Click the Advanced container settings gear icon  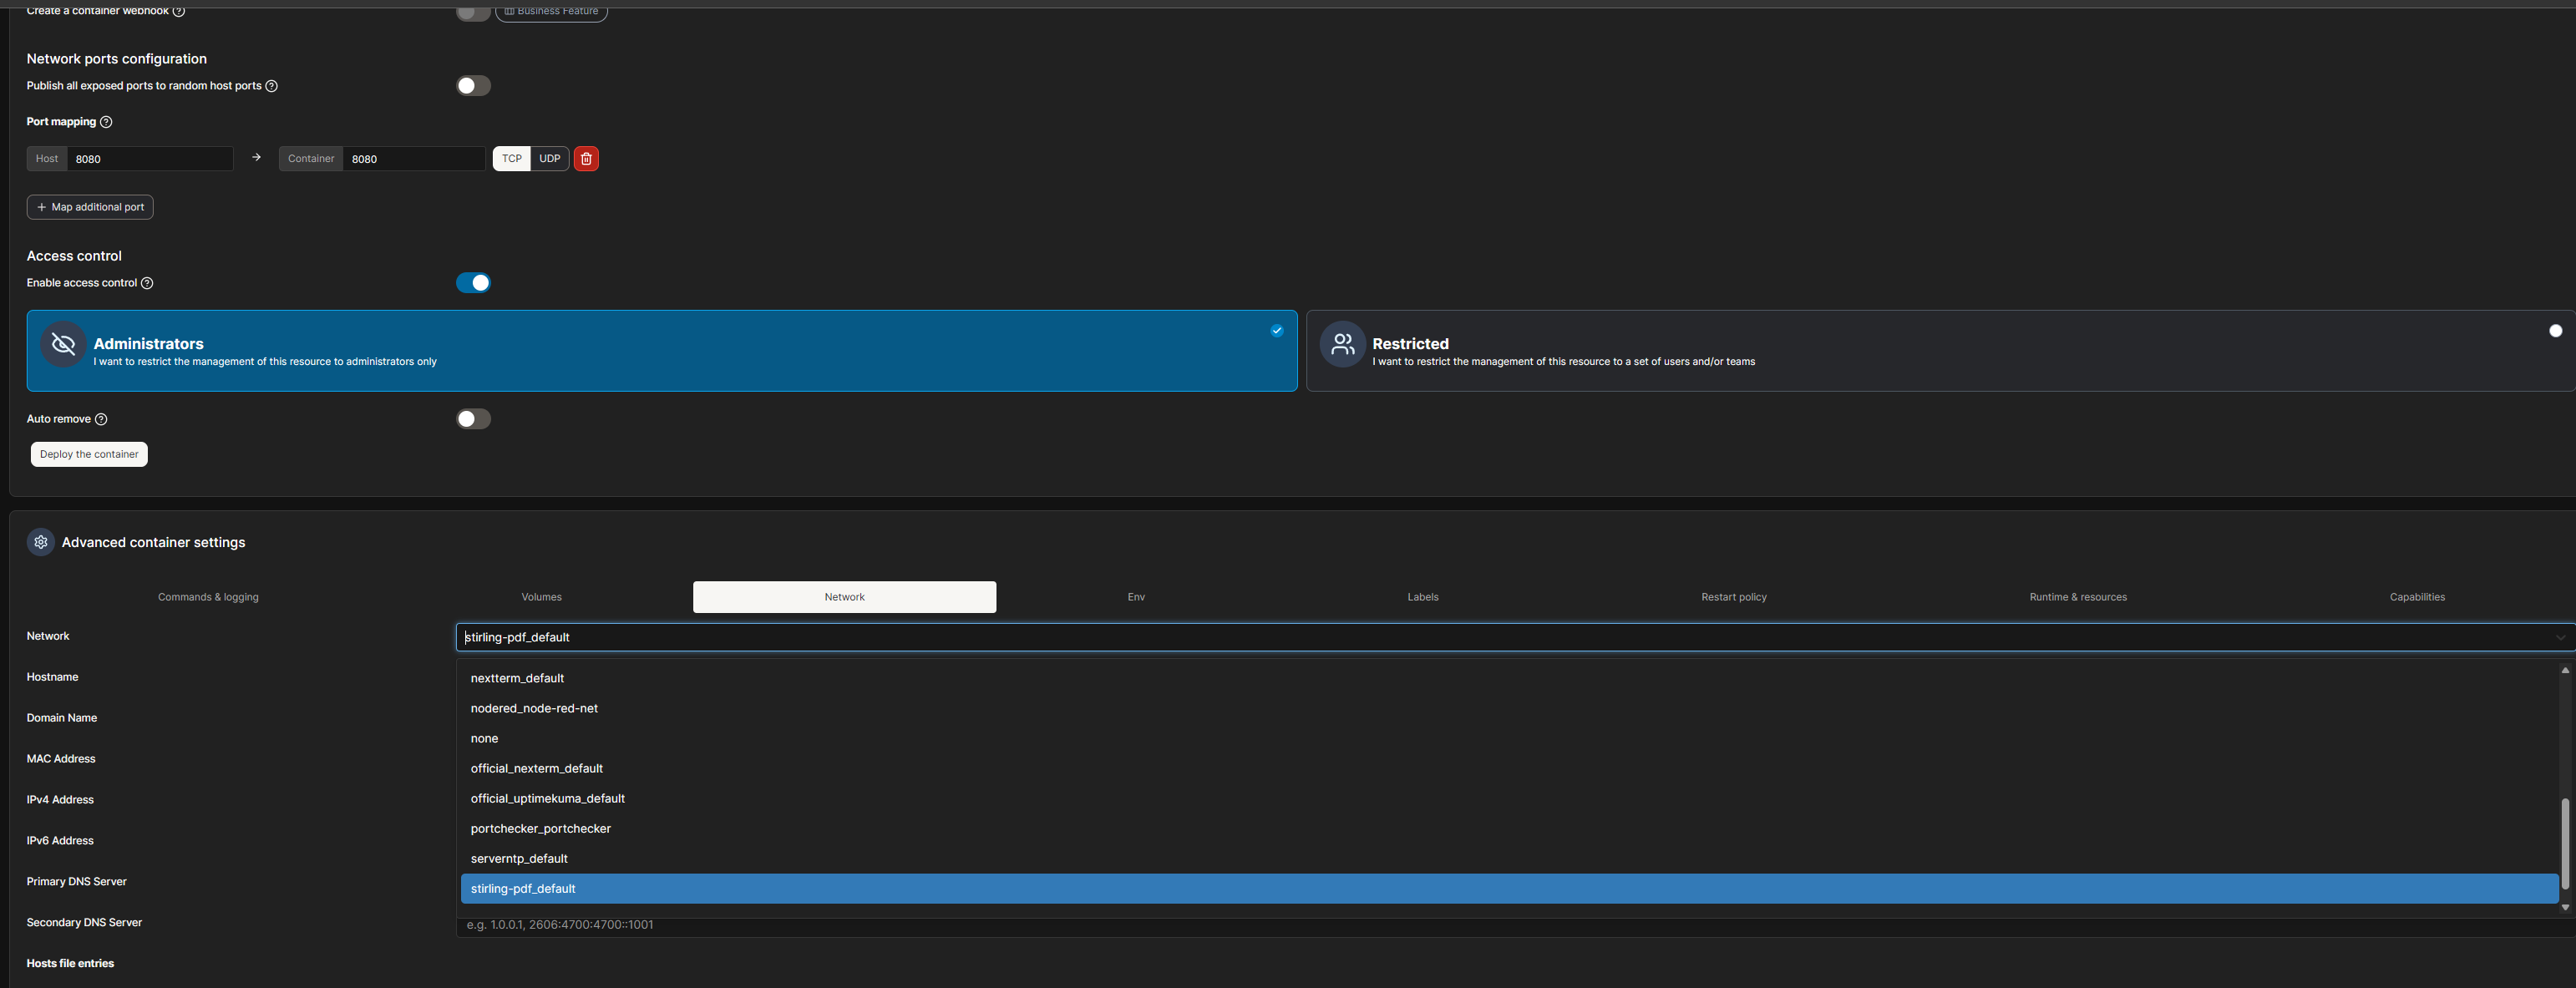click(41, 542)
